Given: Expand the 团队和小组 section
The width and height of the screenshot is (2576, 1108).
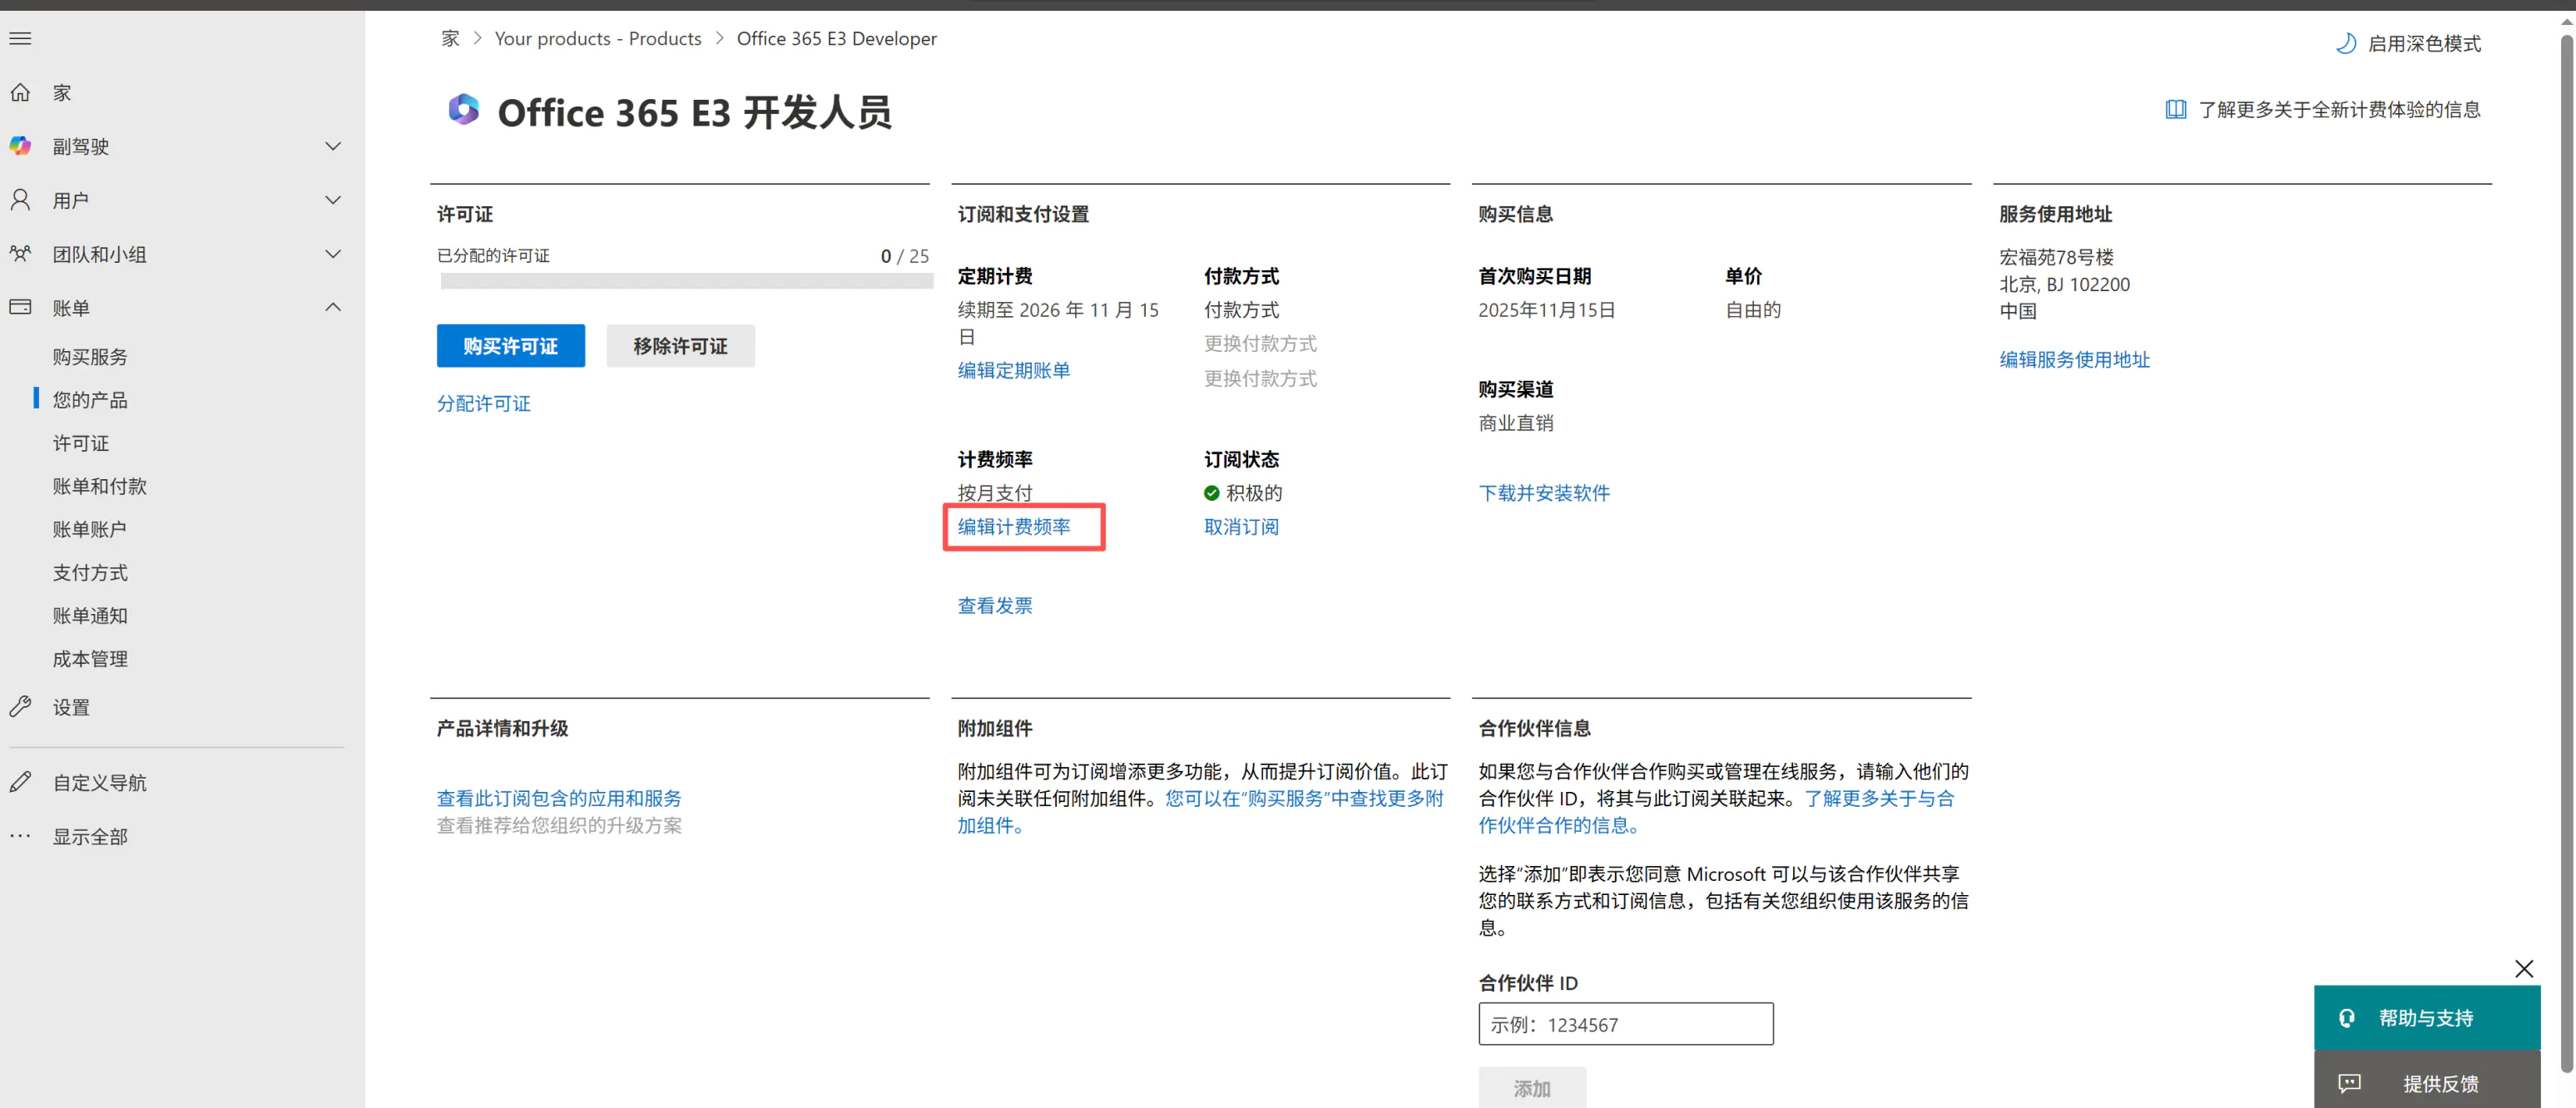Looking at the screenshot, I should pos(333,254).
